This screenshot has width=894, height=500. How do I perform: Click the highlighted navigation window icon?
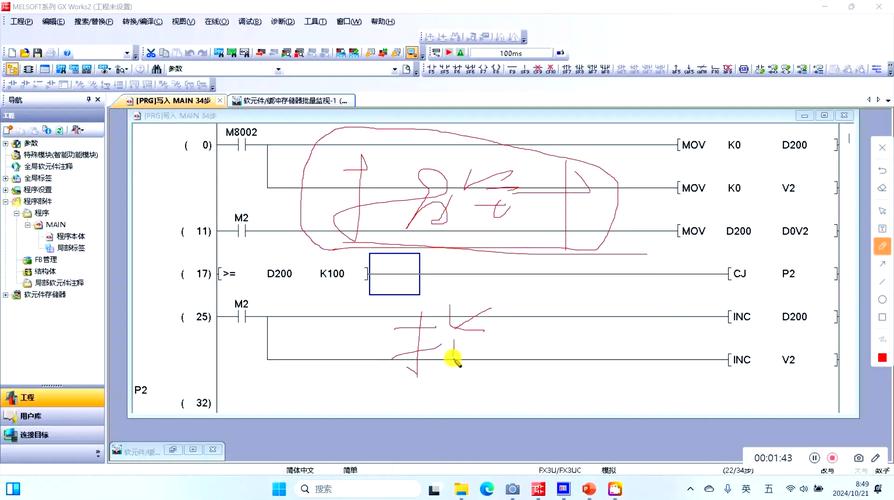click(x=12, y=69)
